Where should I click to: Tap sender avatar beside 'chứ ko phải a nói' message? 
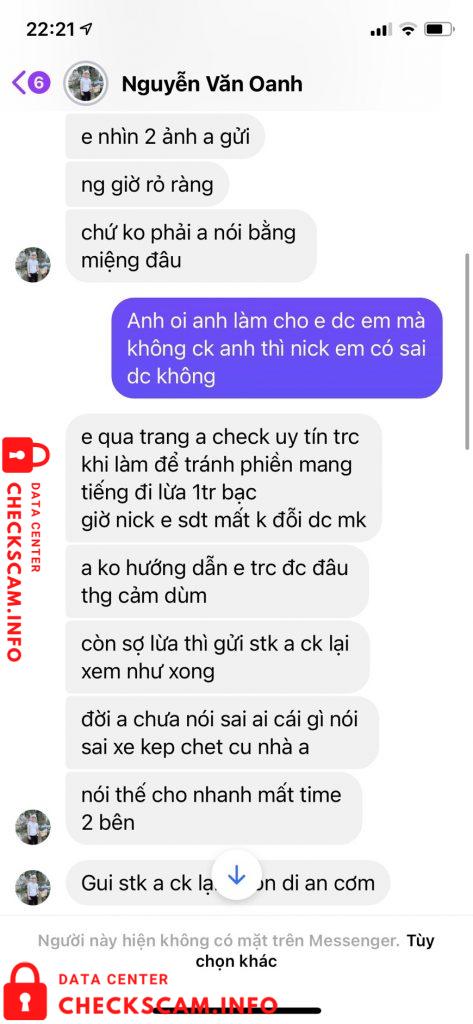pyautogui.click(x=33, y=264)
